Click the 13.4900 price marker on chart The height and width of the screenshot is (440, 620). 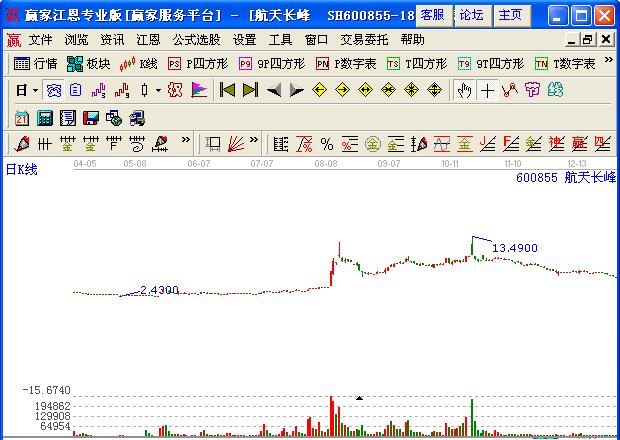pos(515,247)
